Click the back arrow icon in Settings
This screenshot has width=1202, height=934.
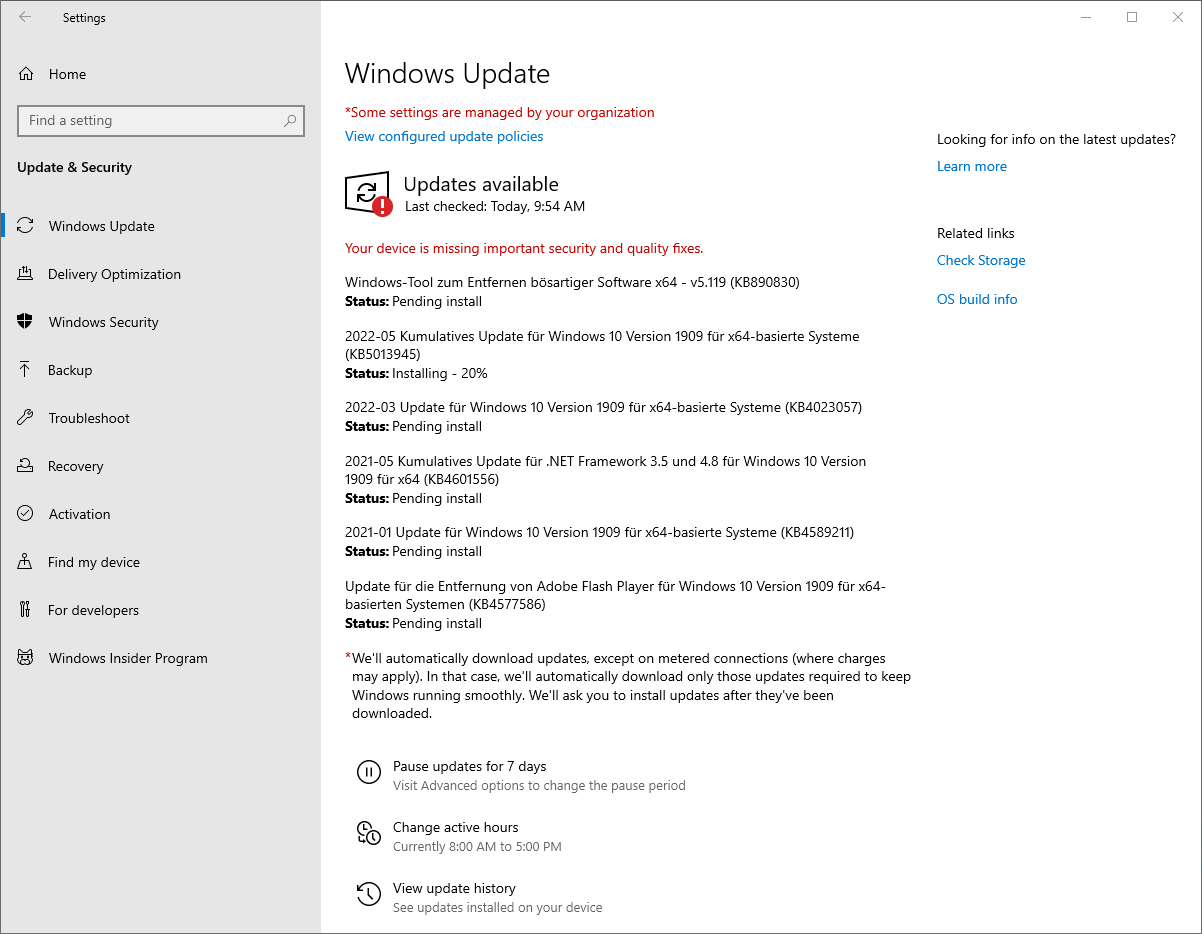point(25,17)
